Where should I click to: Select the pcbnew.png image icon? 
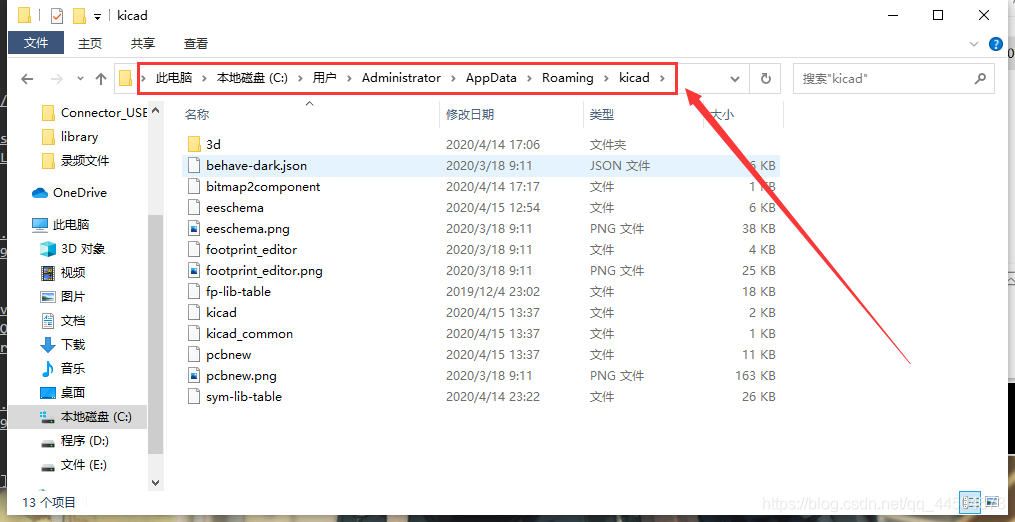[194, 376]
